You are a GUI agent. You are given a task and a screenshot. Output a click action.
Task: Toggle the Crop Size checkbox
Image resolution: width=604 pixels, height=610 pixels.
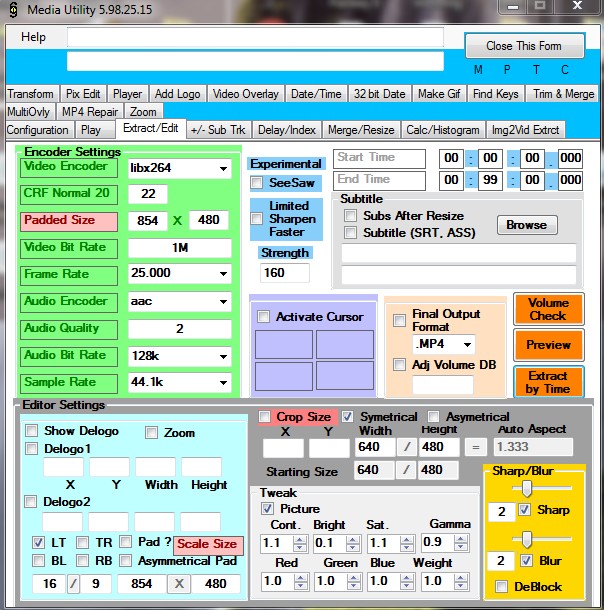[264, 417]
